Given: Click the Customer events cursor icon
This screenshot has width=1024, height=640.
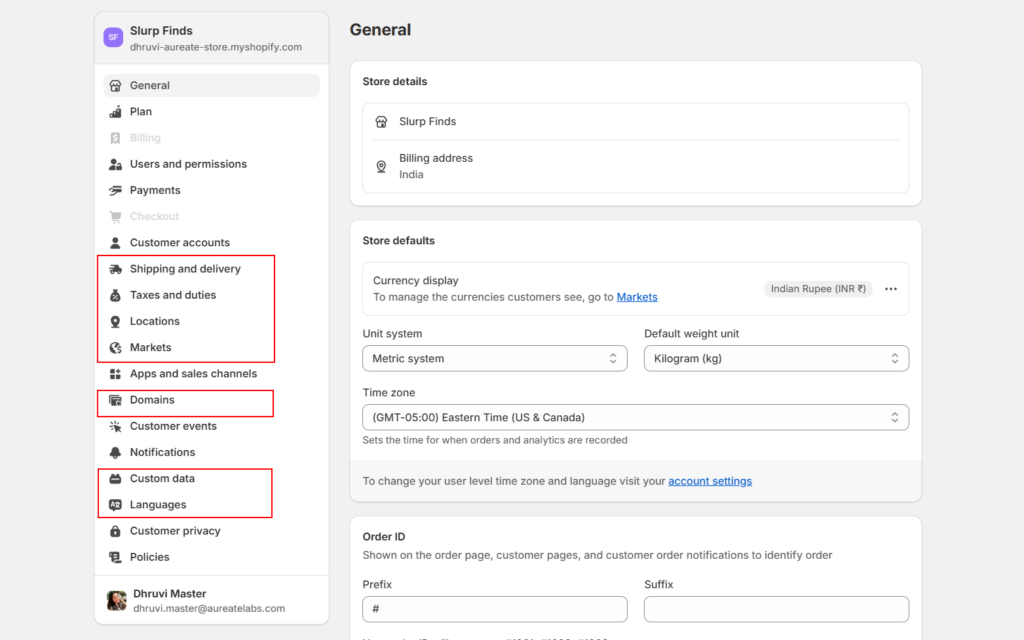Looking at the screenshot, I should tap(116, 426).
